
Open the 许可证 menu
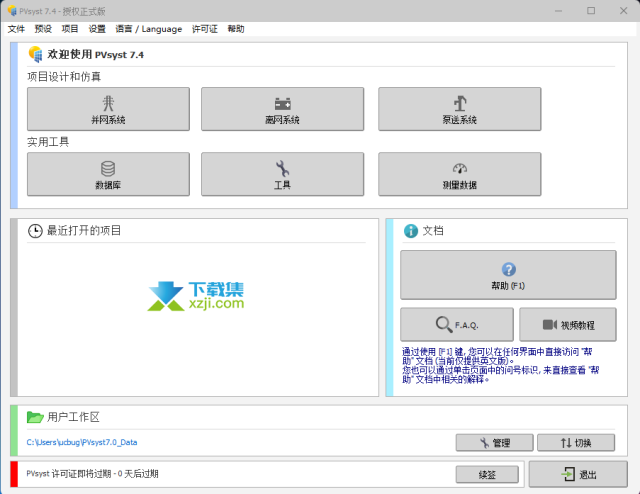(204, 29)
